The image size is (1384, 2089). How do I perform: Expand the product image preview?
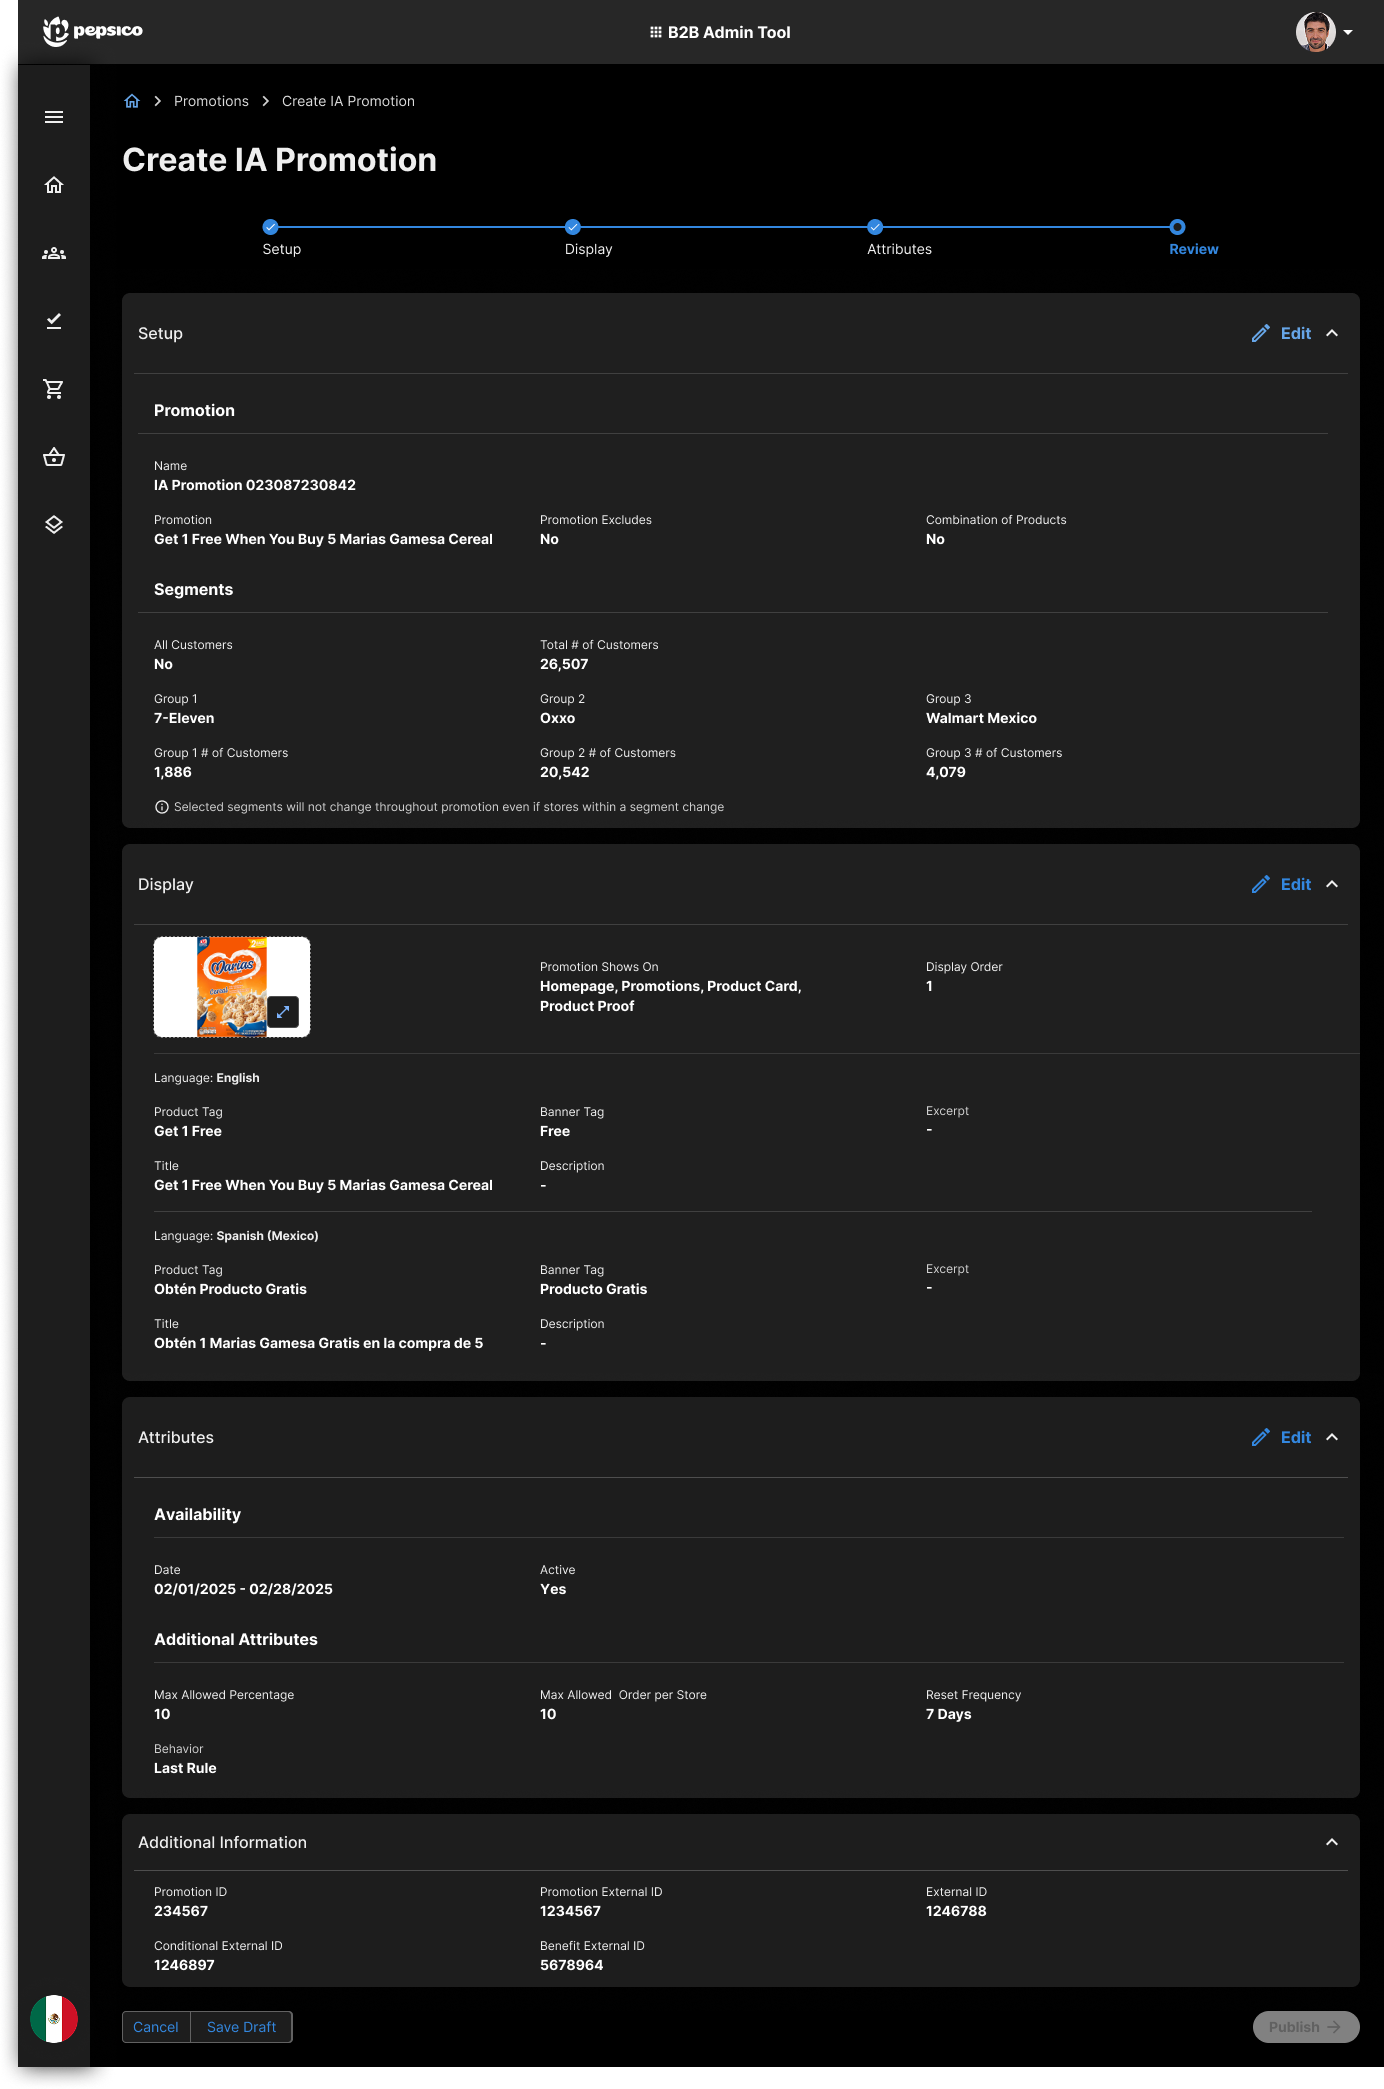pos(283,1011)
